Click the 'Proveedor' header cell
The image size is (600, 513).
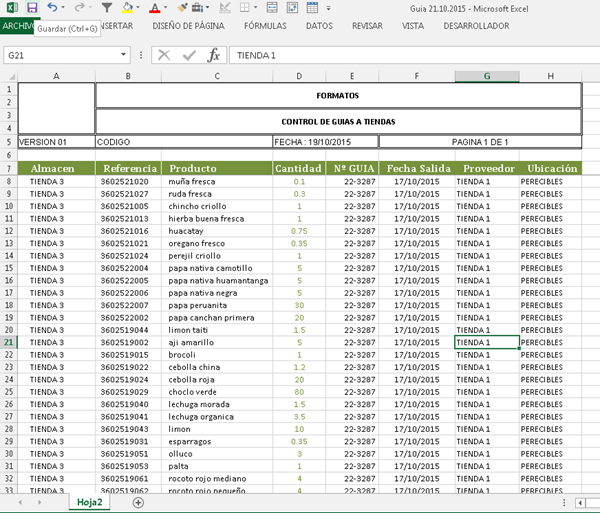coord(486,168)
